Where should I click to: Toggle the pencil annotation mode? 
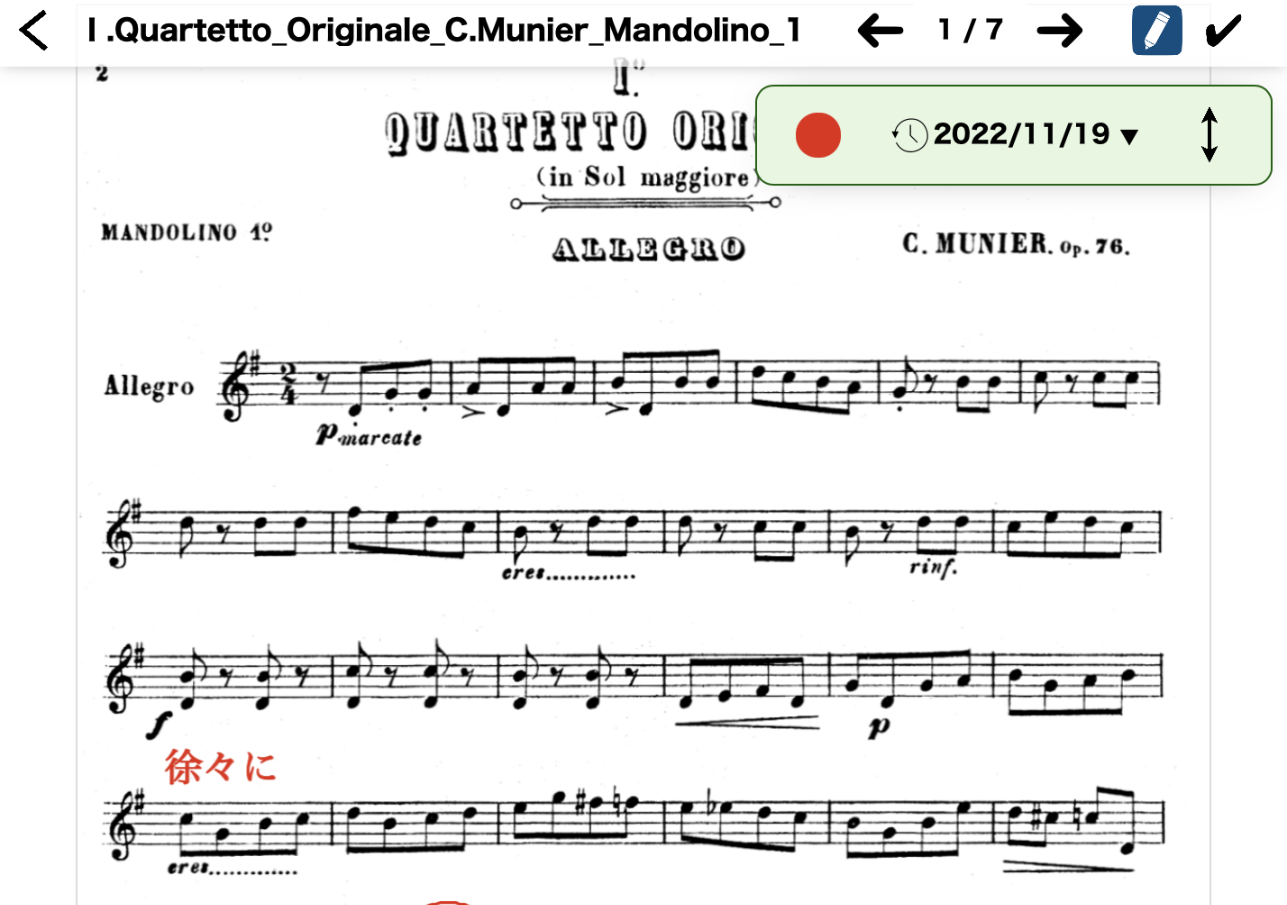(x=1157, y=31)
